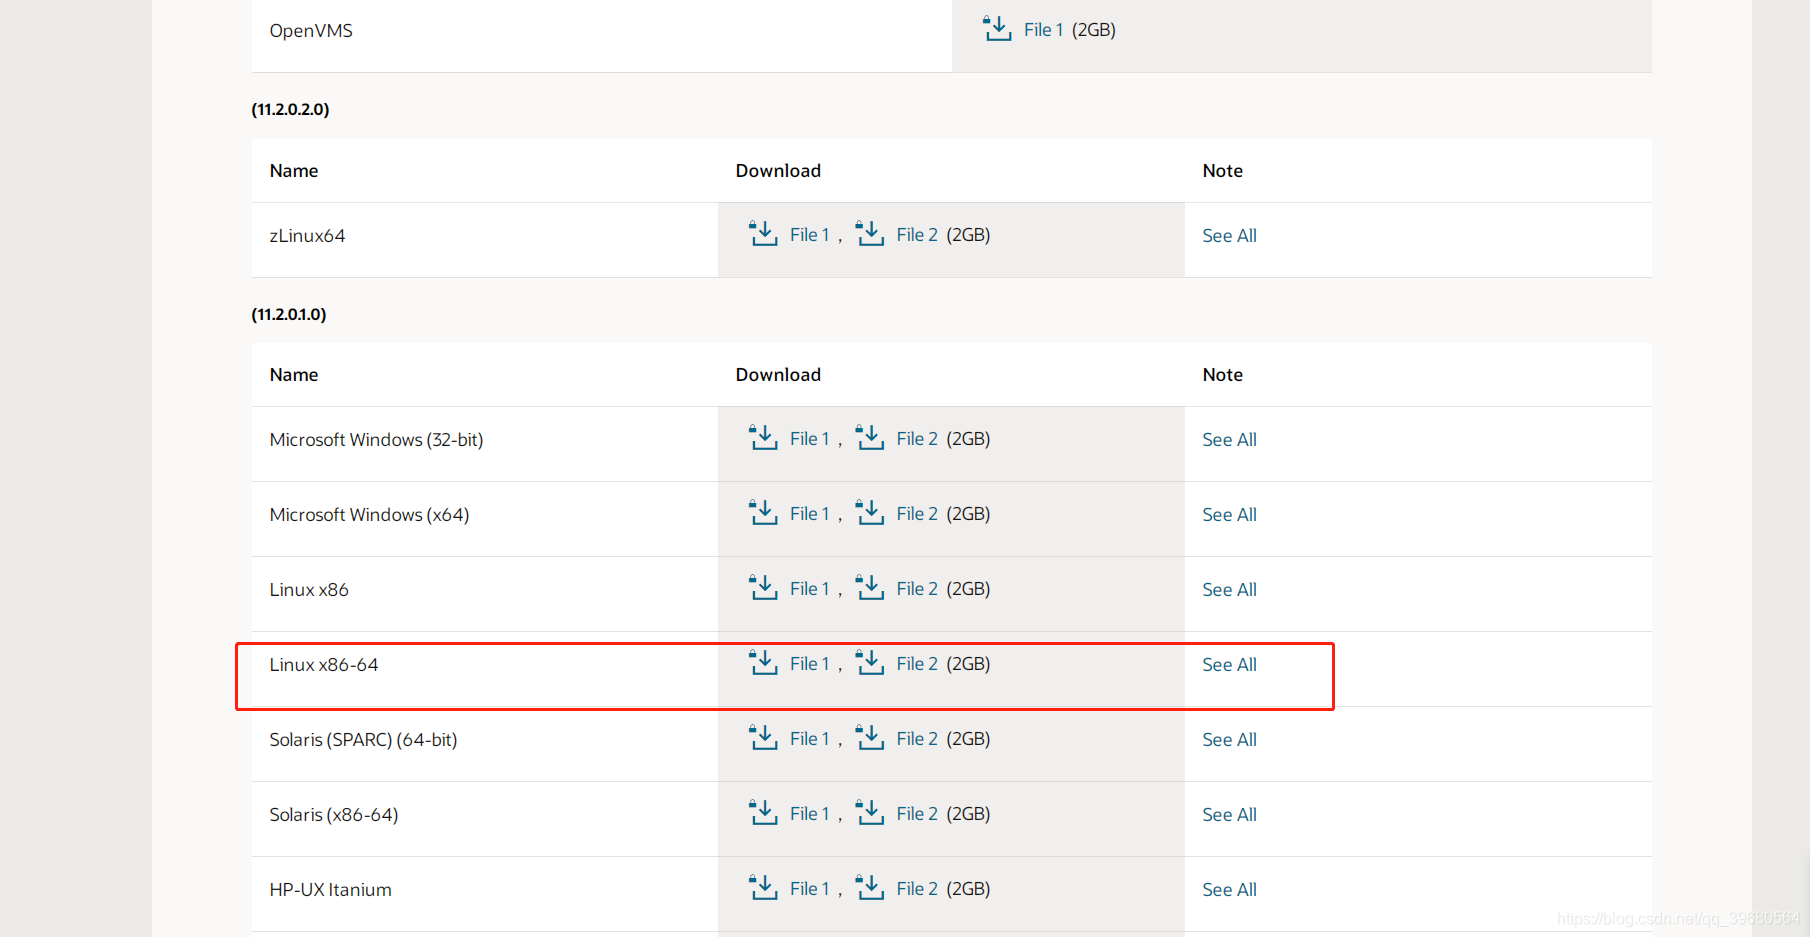Open See All for Microsoft Windows (x64)
Screen dimensions: 1810x937
point(1229,515)
